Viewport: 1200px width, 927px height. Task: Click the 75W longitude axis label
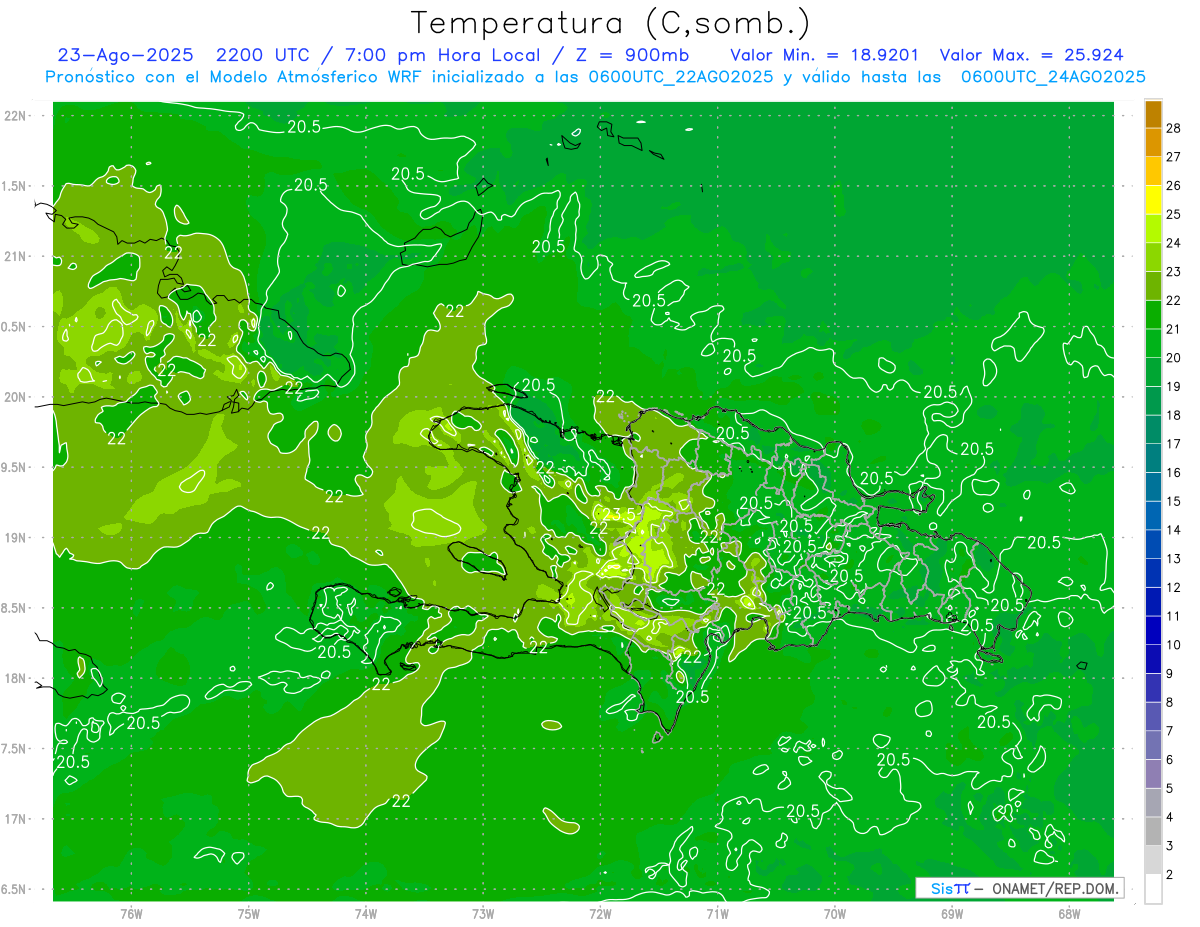pos(249,915)
